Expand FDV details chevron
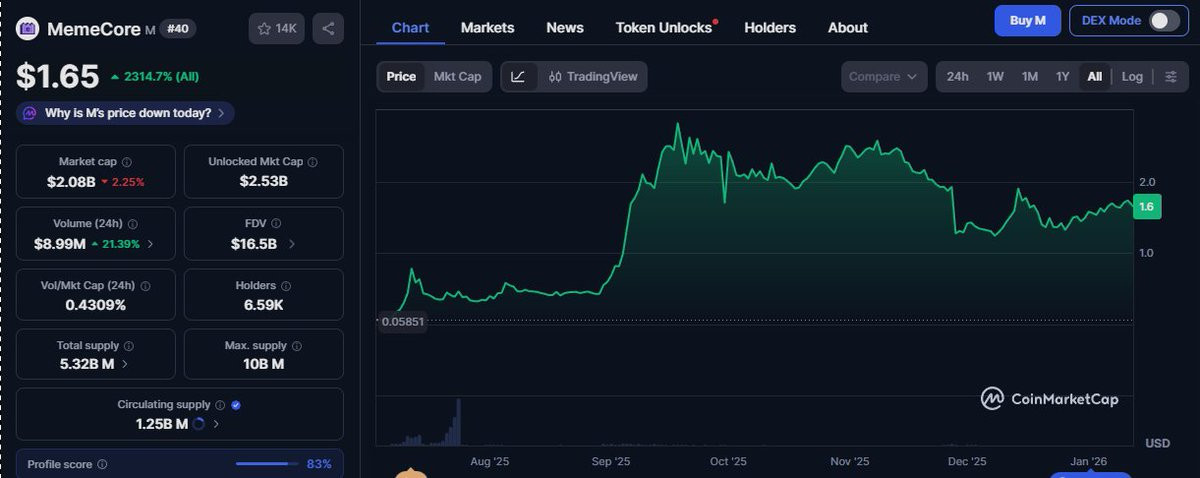The image size is (1200, 478). point(291,243)
